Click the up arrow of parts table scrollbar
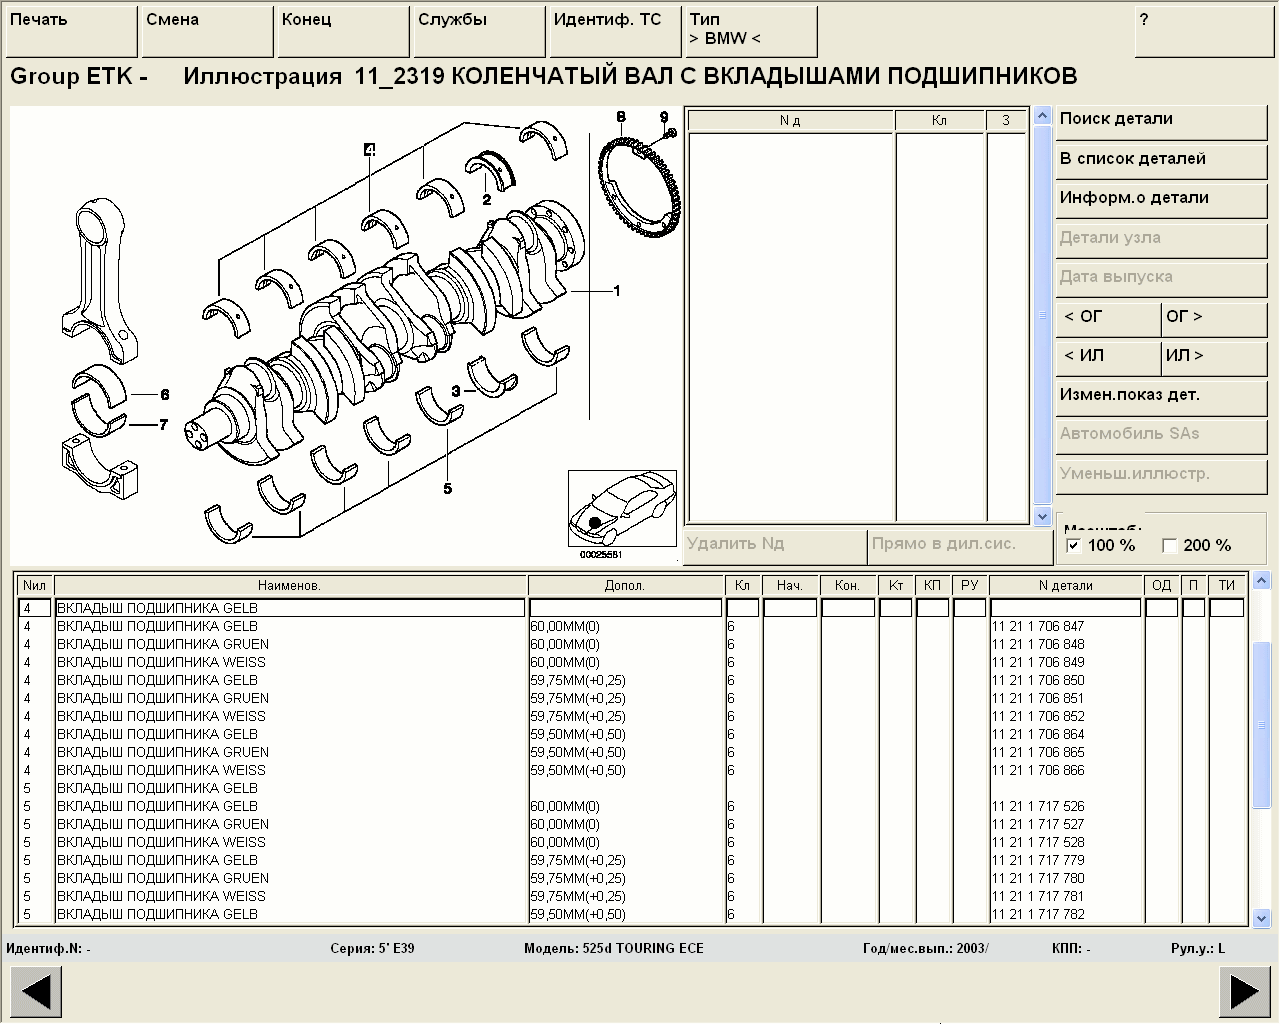The width and height of the screenshot is (1280, 1024). point(1261,581)
